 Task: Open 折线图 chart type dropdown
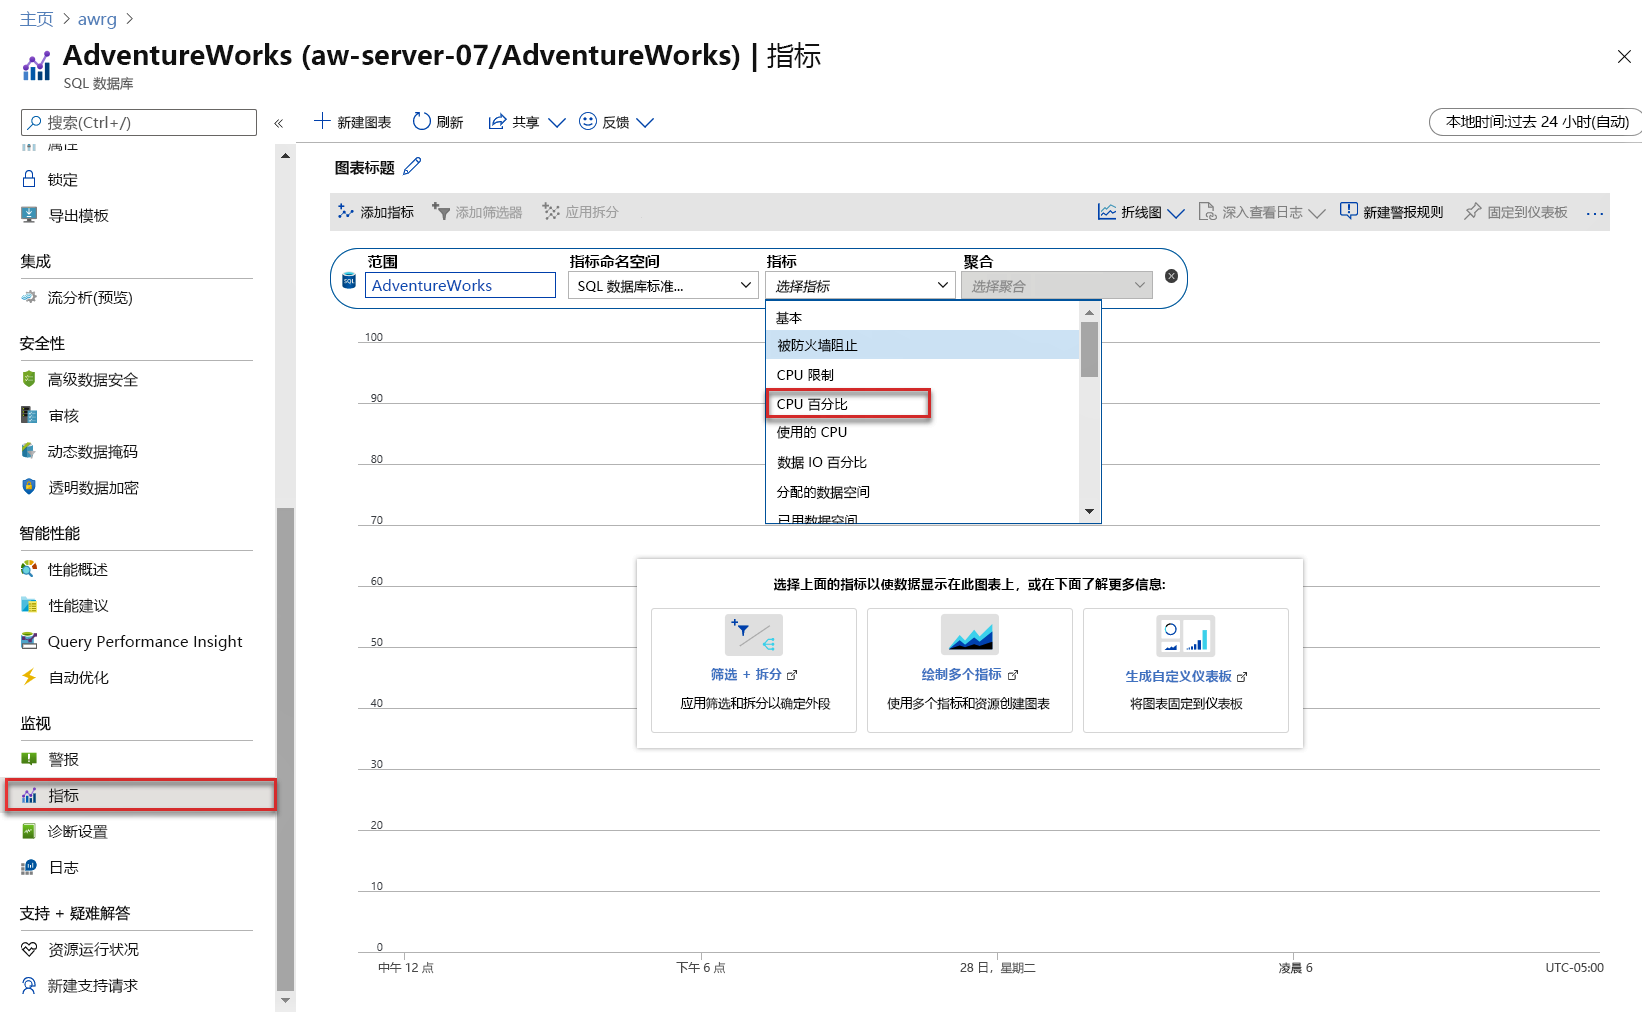pos(1140,212)
